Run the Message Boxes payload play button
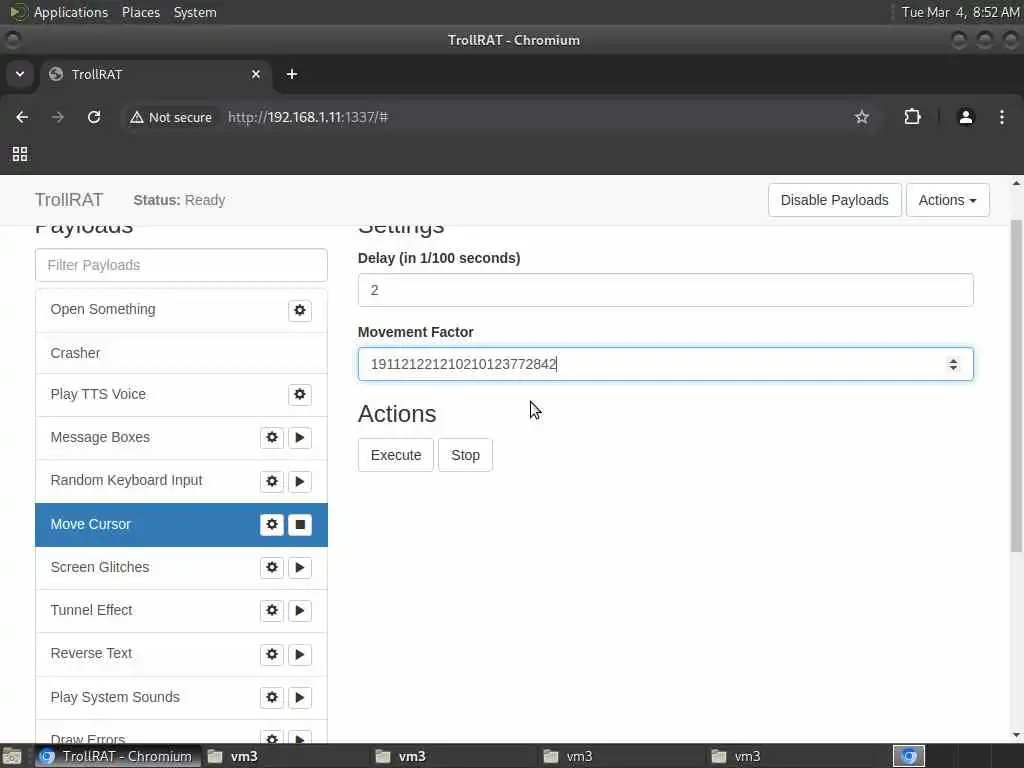The image size is (1024, 768). click(300, 438)
